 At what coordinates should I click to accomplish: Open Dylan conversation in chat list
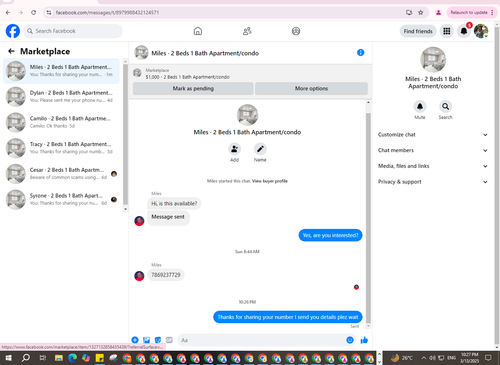click(x=61, y=96)
